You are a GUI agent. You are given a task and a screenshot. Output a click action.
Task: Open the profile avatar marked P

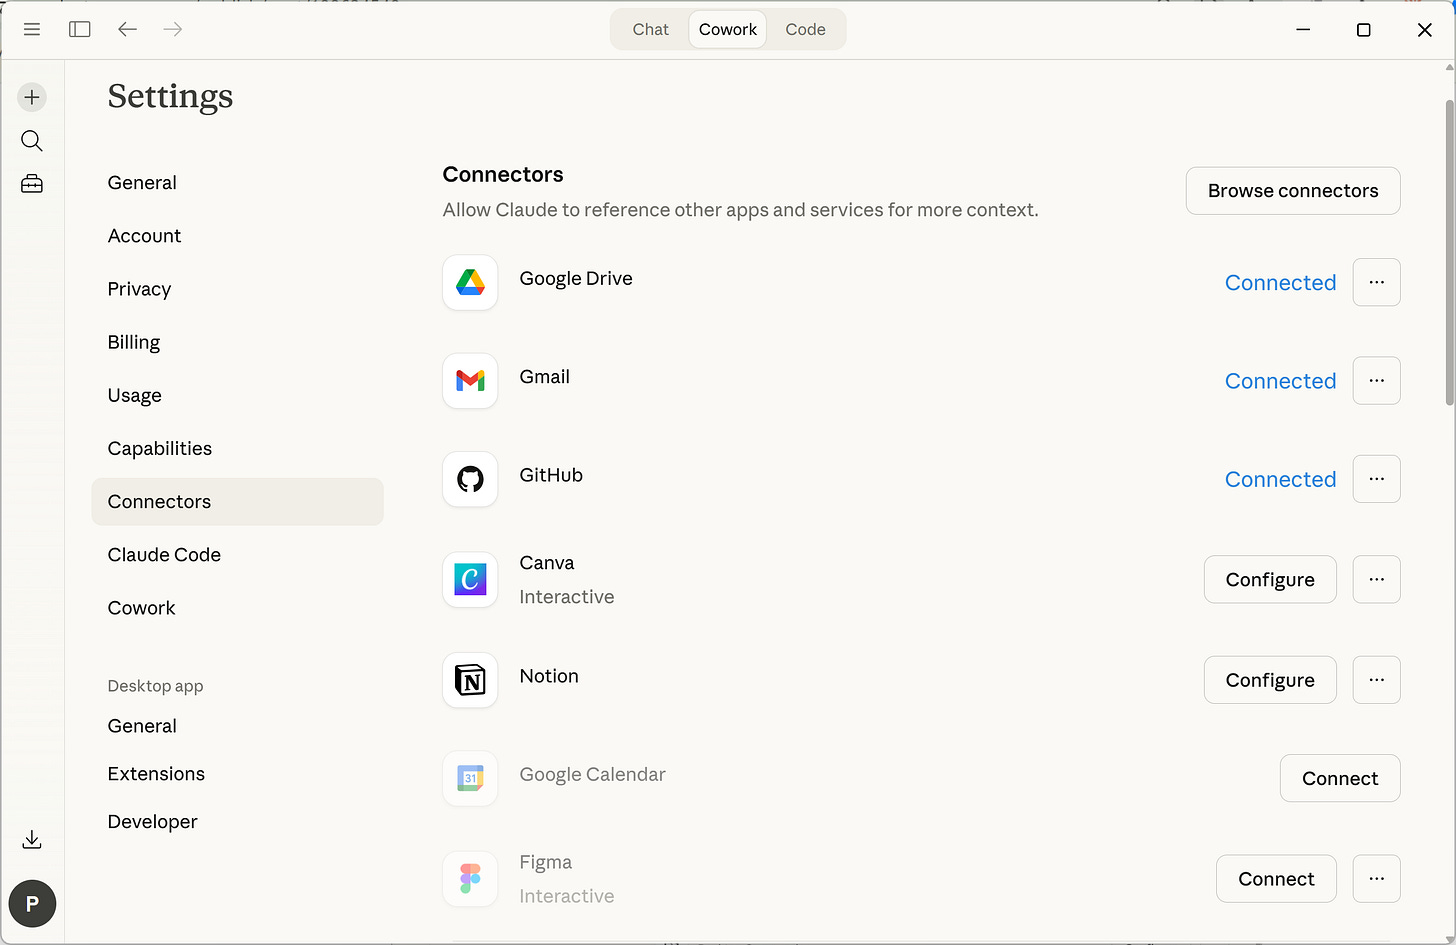point(32,903)
